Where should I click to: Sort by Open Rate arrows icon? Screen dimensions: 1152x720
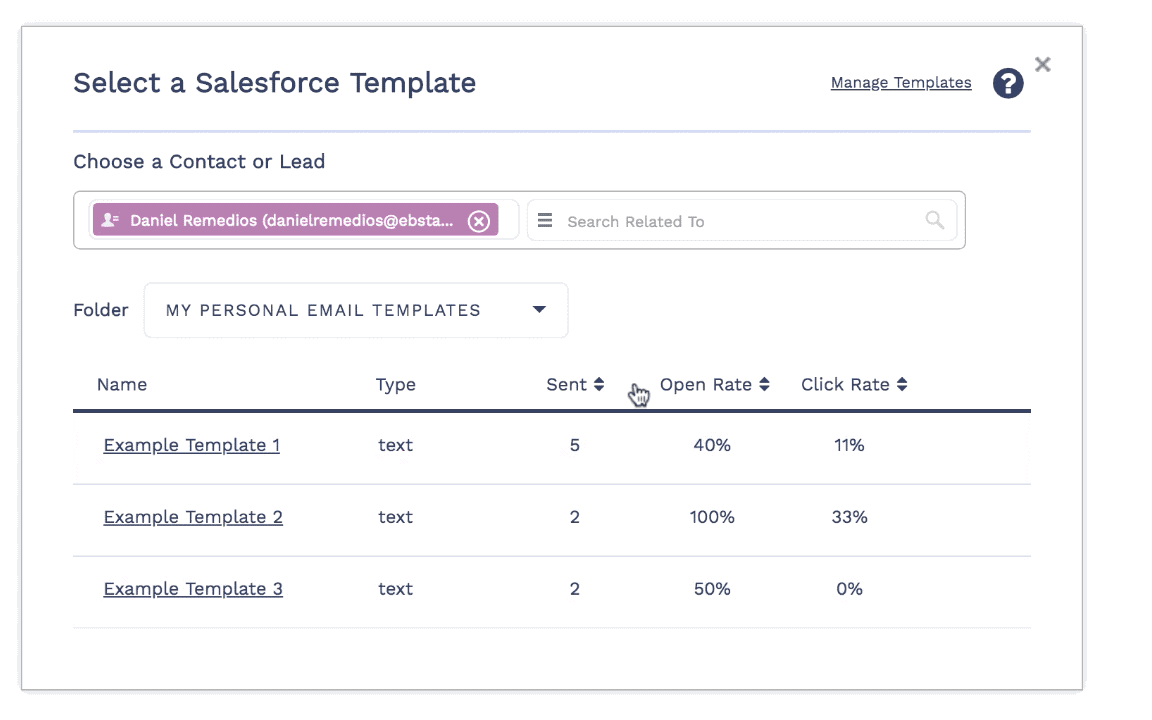(x=764, y=385)
